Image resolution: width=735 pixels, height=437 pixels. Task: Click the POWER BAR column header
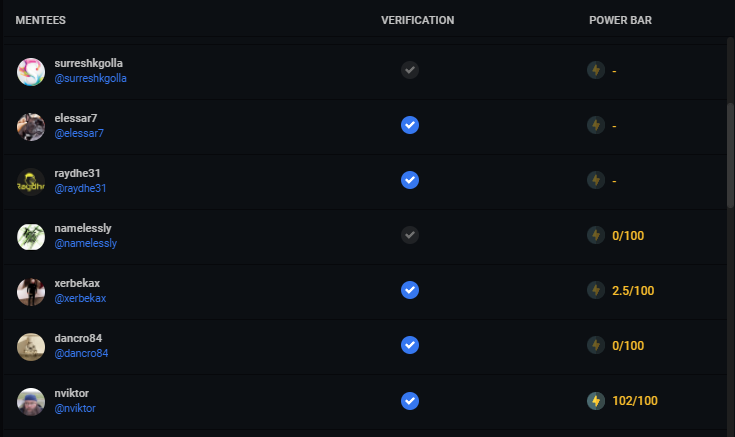pos(620,20)
